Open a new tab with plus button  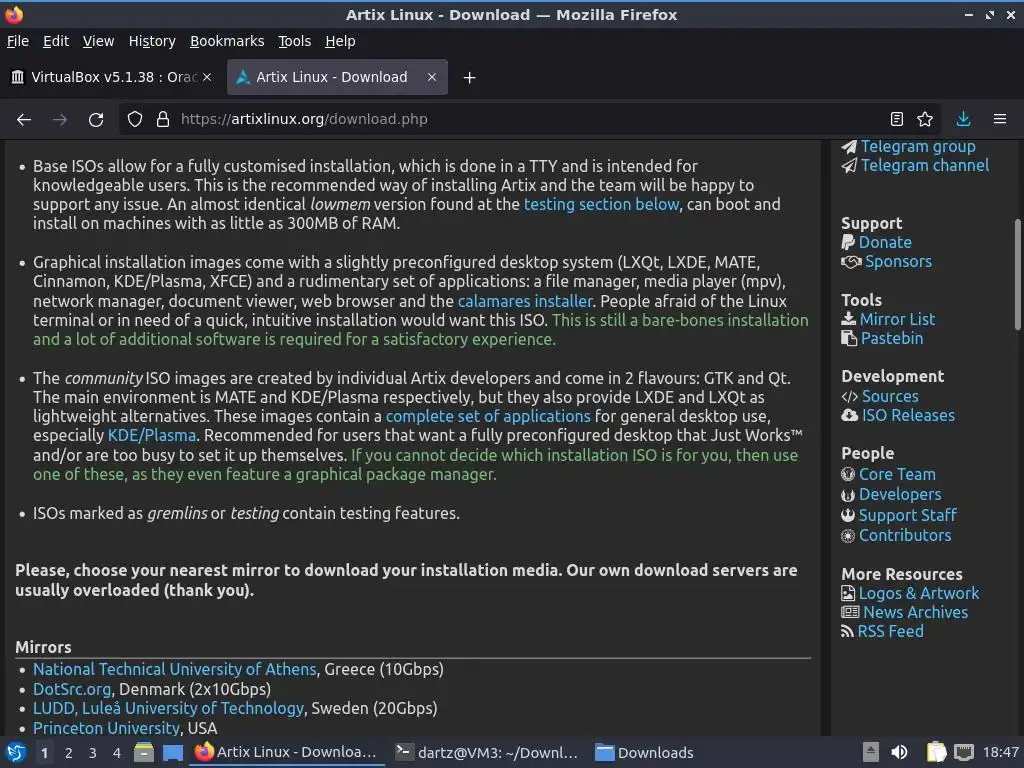pos(469,78)
